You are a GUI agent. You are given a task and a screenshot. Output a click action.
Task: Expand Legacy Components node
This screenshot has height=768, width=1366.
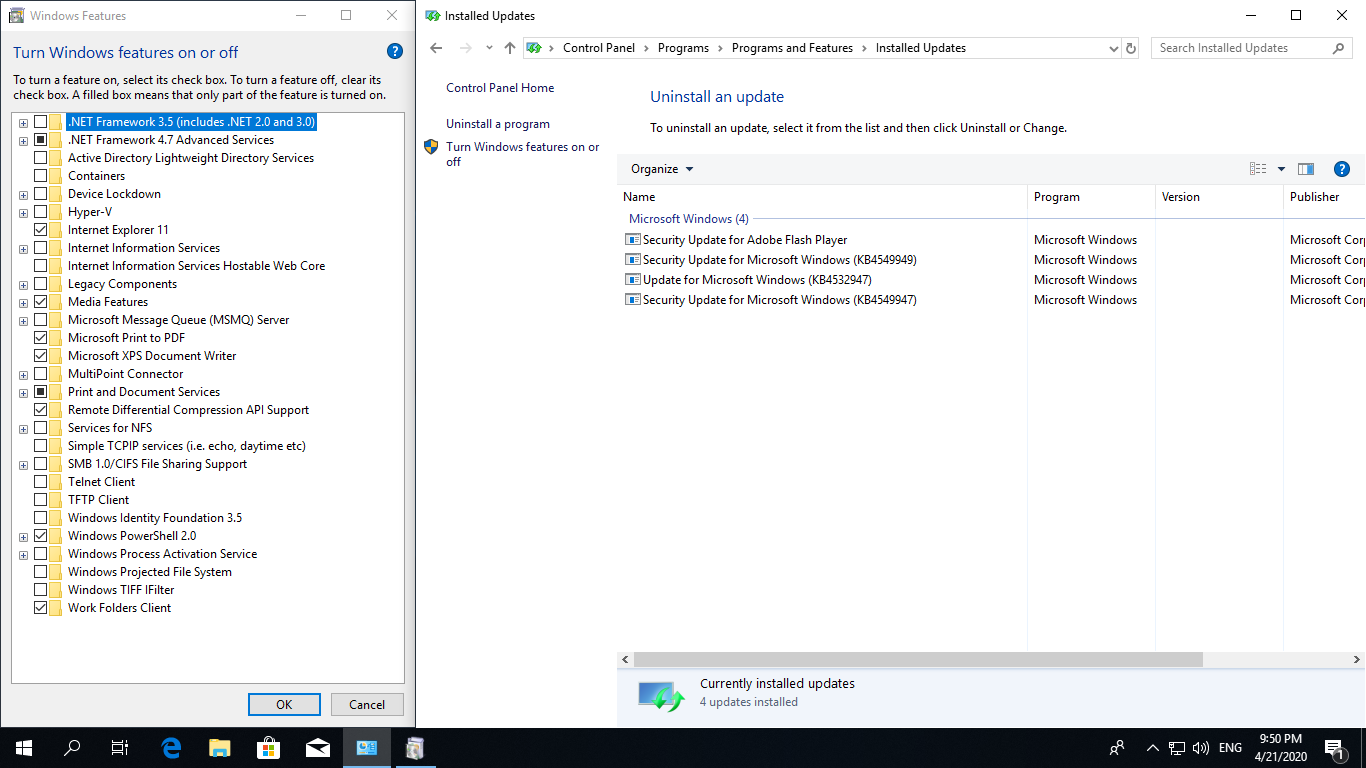[23, 285]
